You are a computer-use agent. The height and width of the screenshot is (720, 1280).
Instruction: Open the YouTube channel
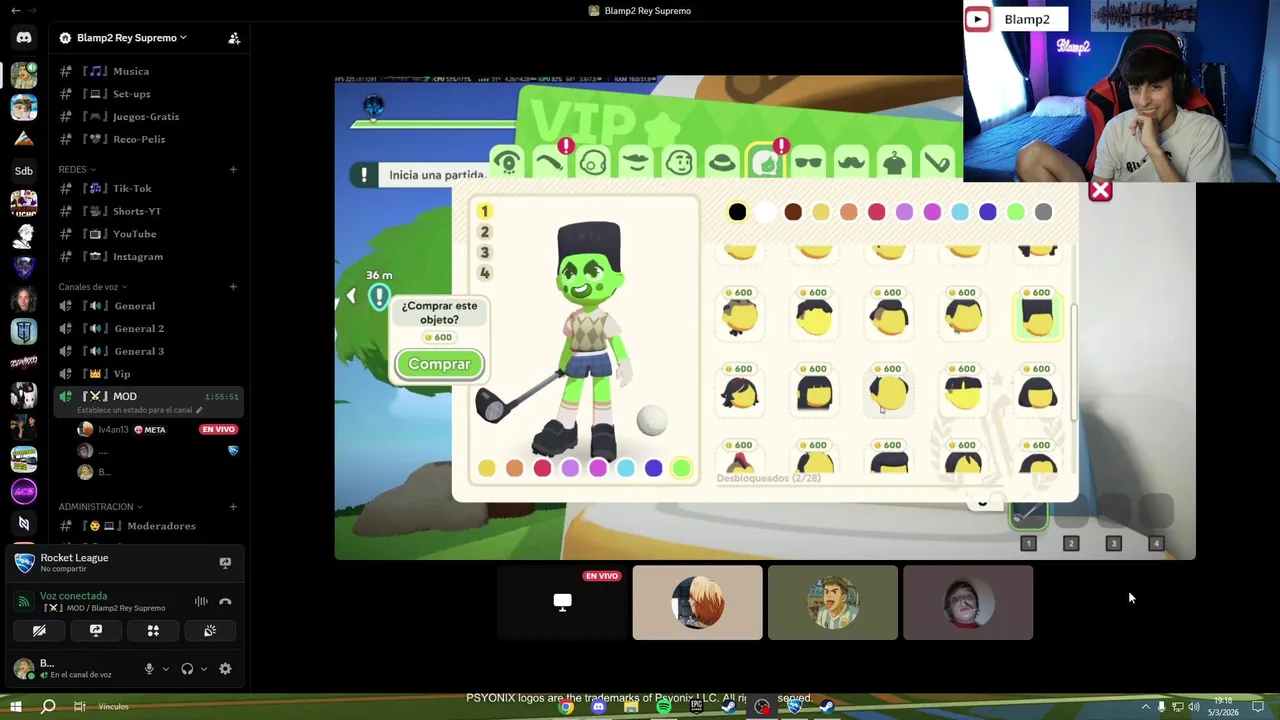[149, 234]
